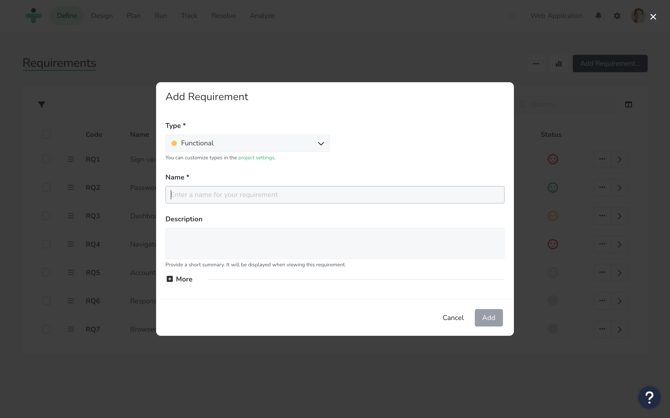Open the settings gear icon

pyautogui.click(x=617, y=16)
